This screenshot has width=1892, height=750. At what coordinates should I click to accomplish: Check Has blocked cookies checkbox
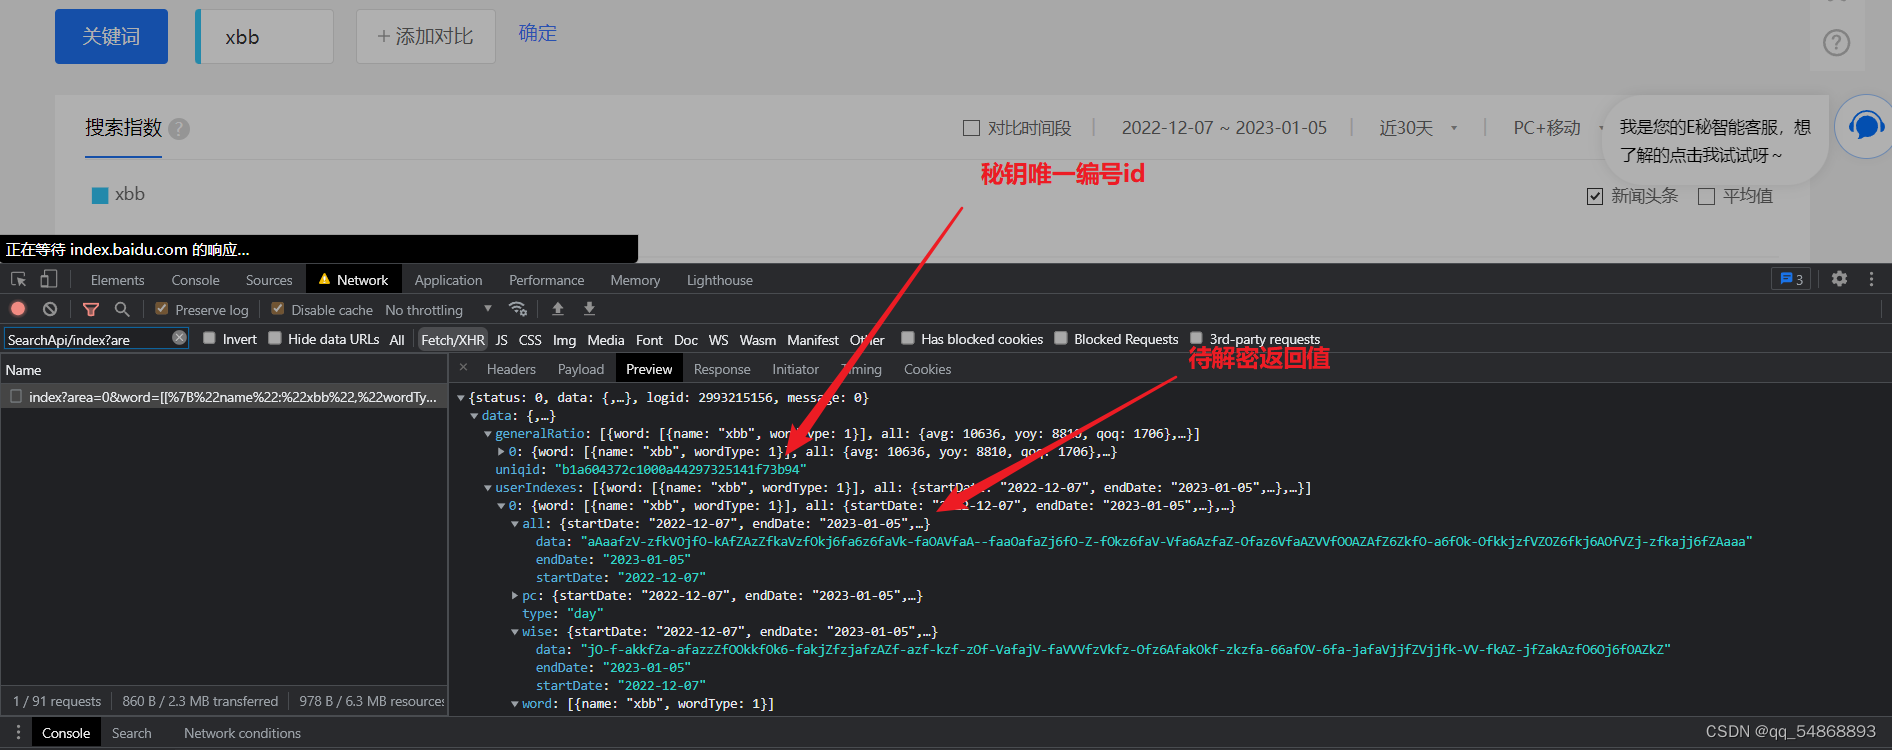click(908, 338)
